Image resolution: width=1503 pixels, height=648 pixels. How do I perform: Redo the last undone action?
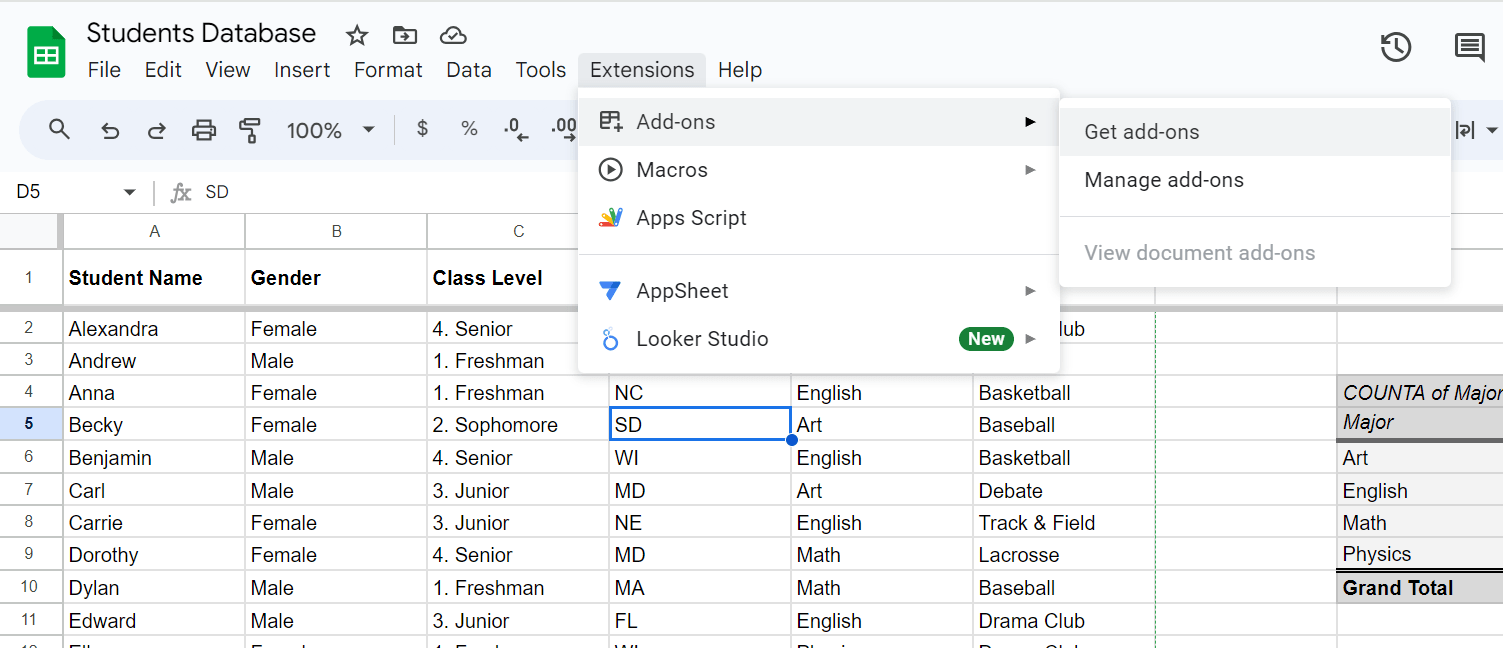click(157, 130)
